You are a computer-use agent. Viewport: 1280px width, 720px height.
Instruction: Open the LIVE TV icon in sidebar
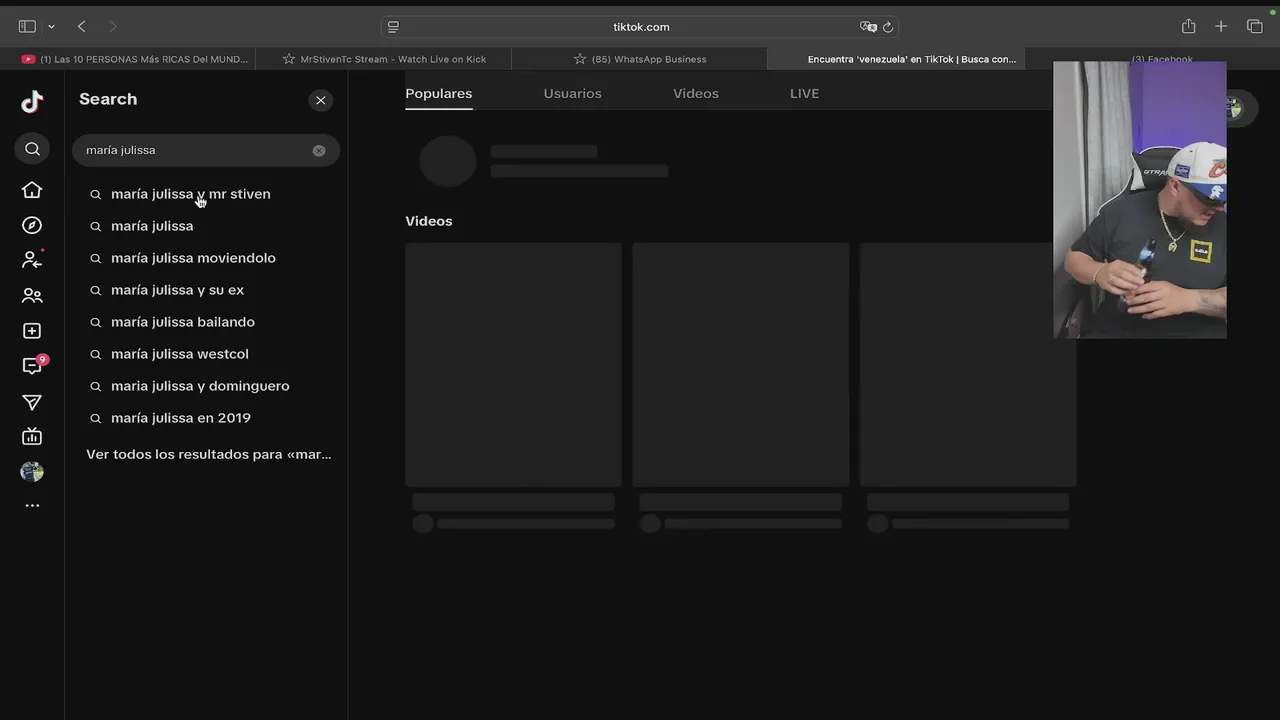pos(32,436)
